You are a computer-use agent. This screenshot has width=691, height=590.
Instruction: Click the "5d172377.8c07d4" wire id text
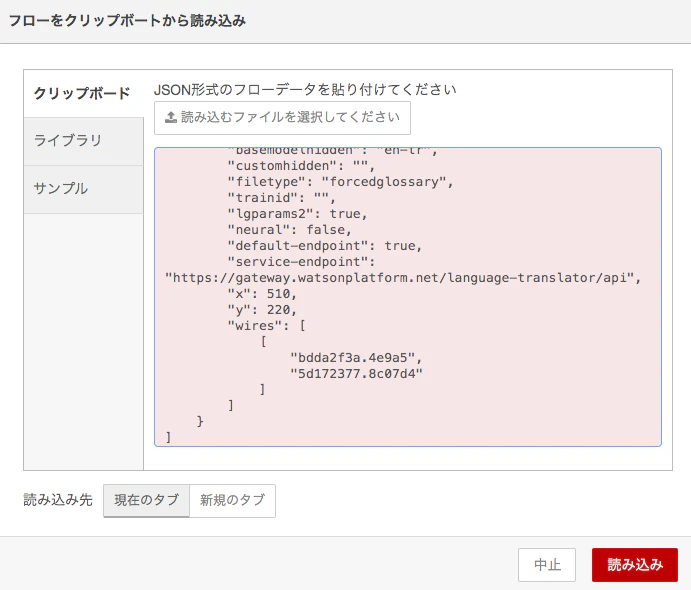(x=356, y=374)
